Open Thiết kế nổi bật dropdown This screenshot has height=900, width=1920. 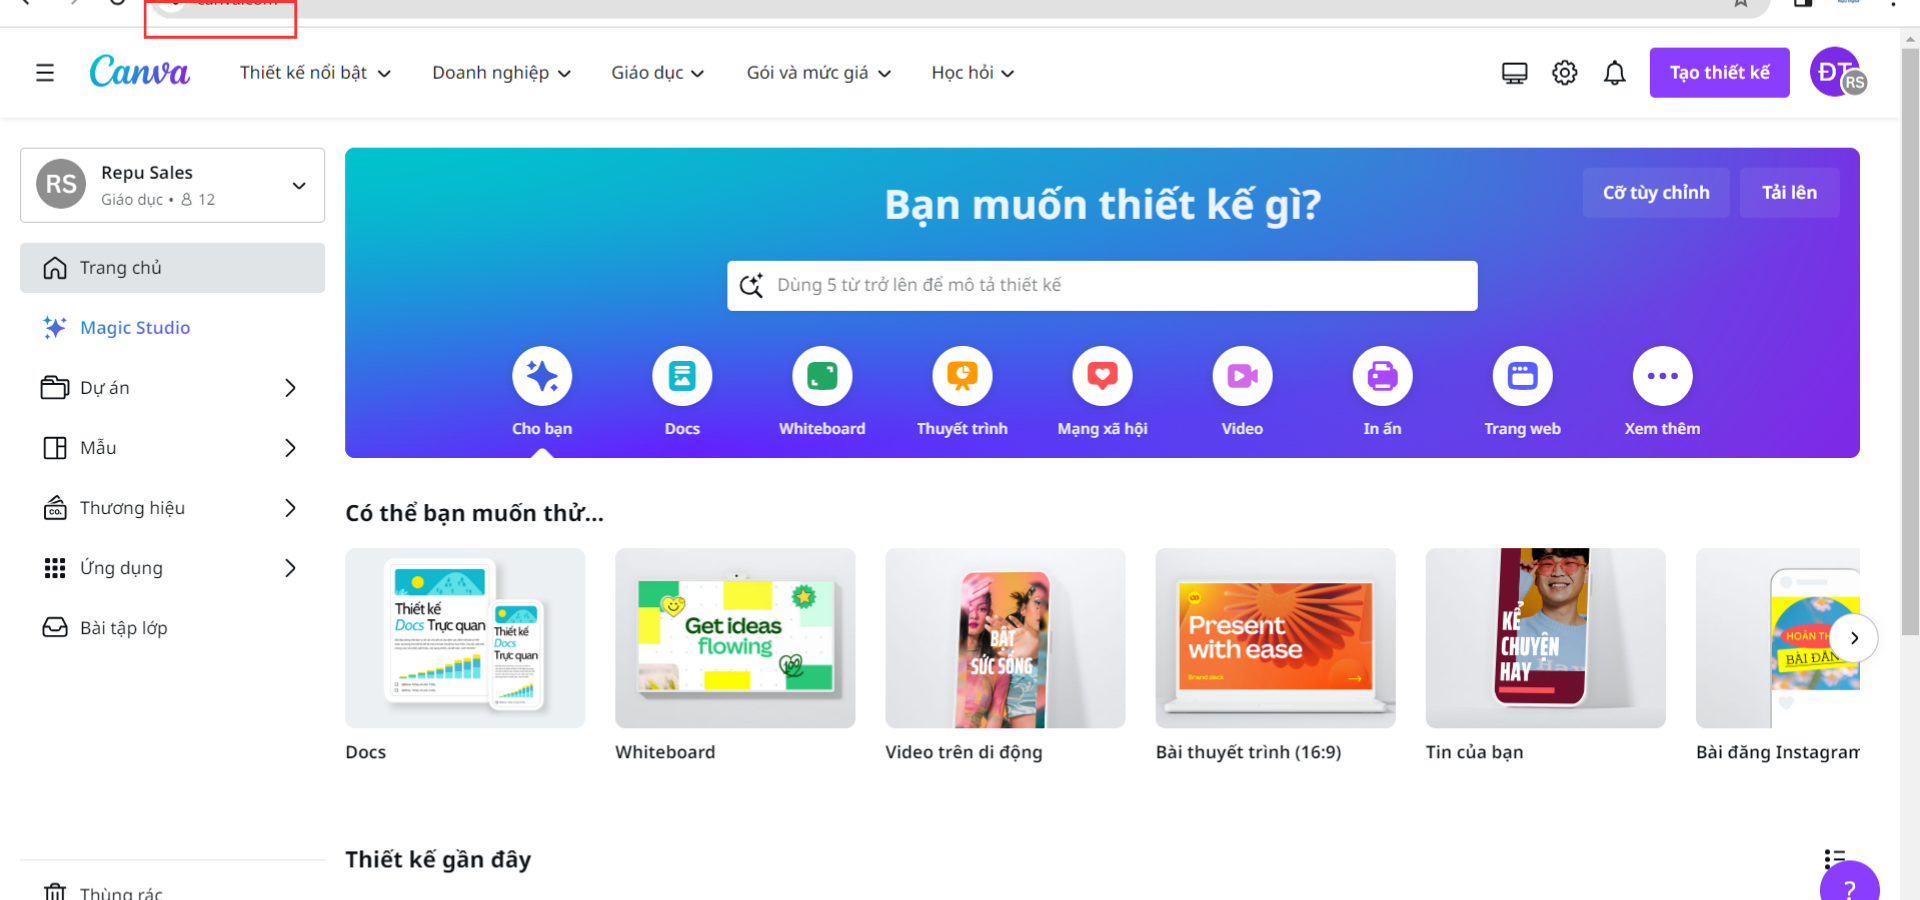tap(315, 73)
